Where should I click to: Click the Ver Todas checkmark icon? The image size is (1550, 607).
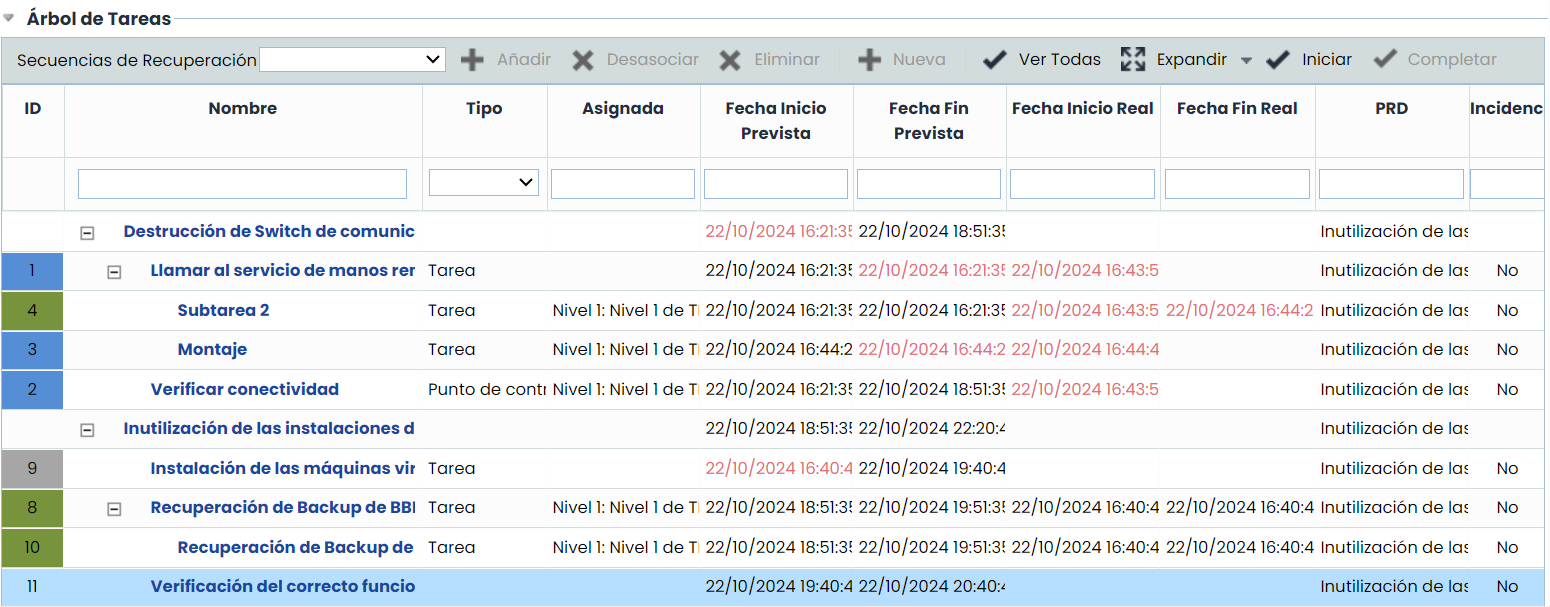(x=994, y=60)
